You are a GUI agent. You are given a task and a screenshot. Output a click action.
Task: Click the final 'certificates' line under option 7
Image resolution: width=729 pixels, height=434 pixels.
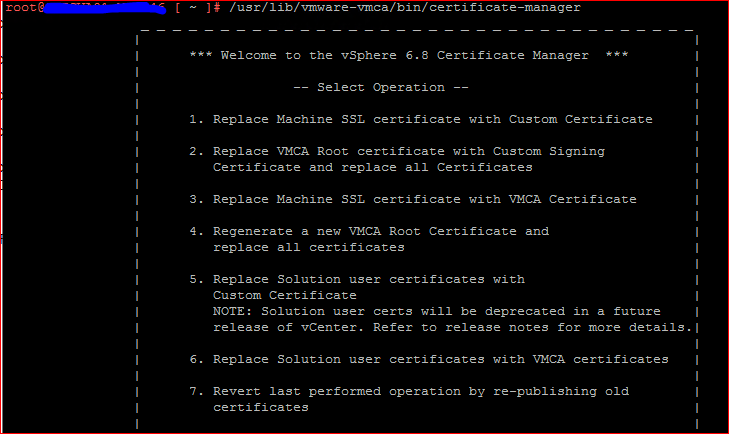click(x=260, y=407)
